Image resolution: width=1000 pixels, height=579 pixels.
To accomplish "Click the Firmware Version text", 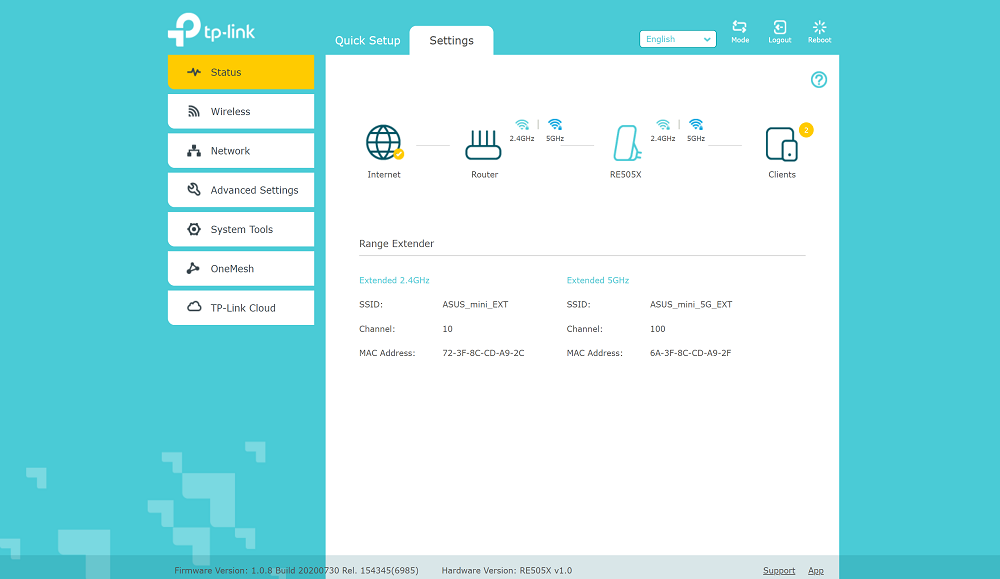I will [x=297, y=571].
